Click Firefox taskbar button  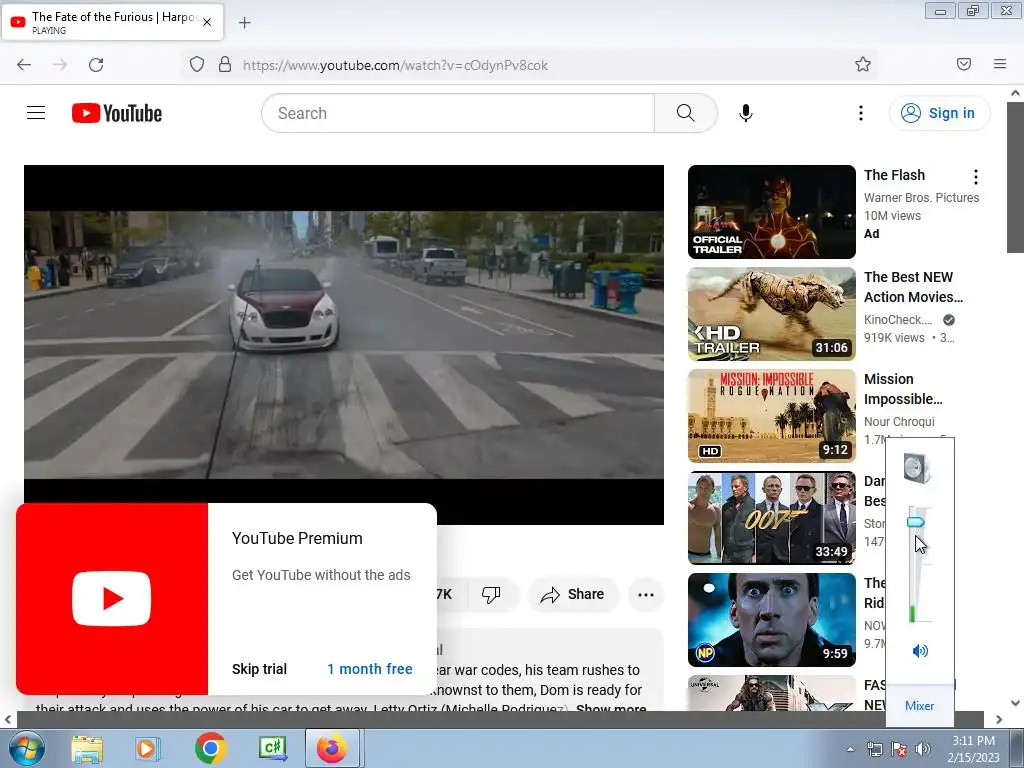click(332, 748)
